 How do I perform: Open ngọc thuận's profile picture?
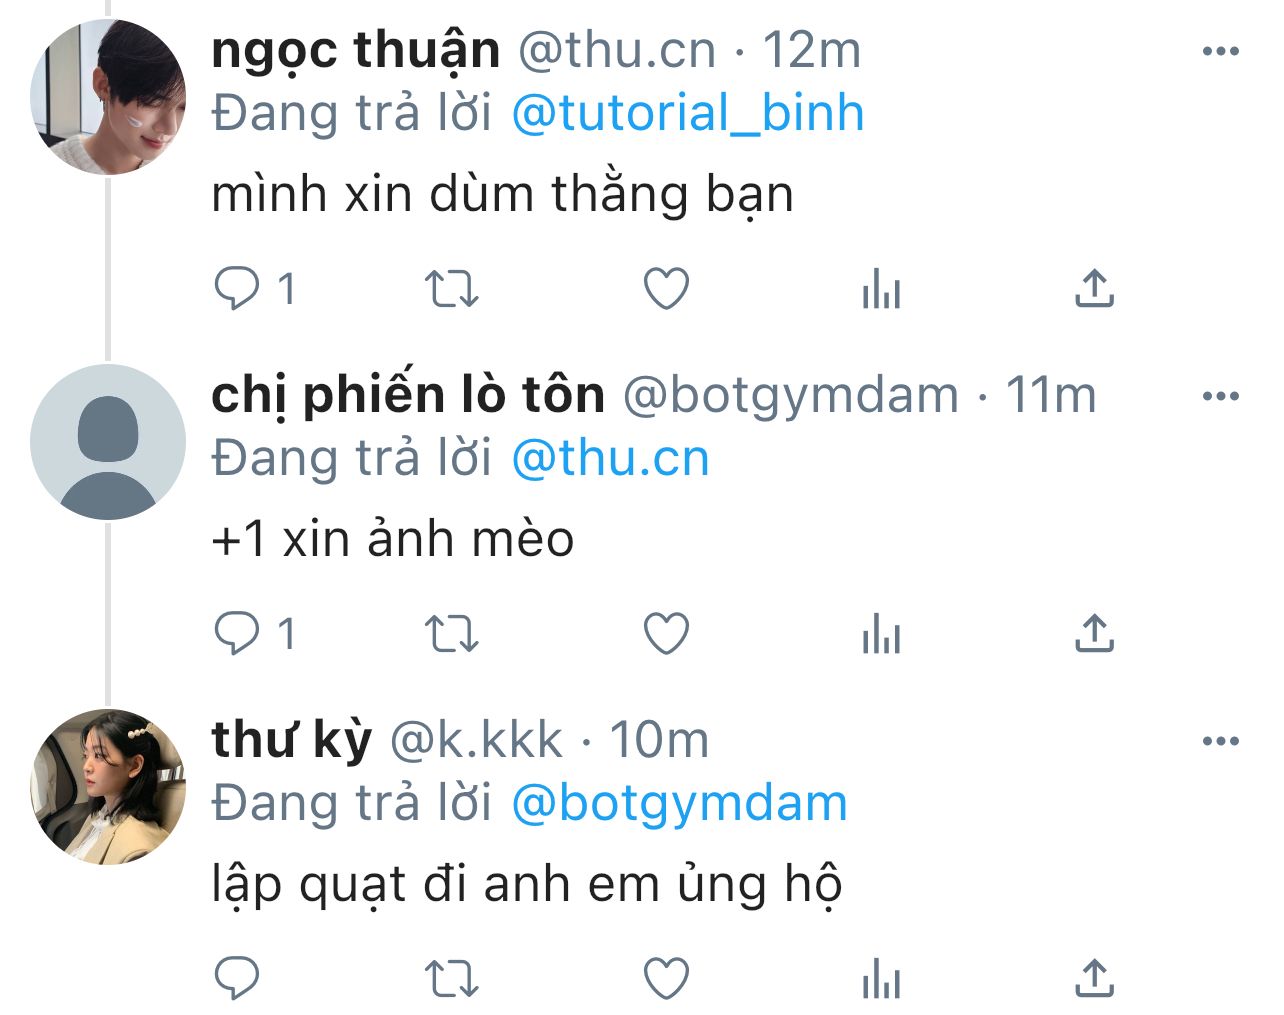(x=108, y=97)
